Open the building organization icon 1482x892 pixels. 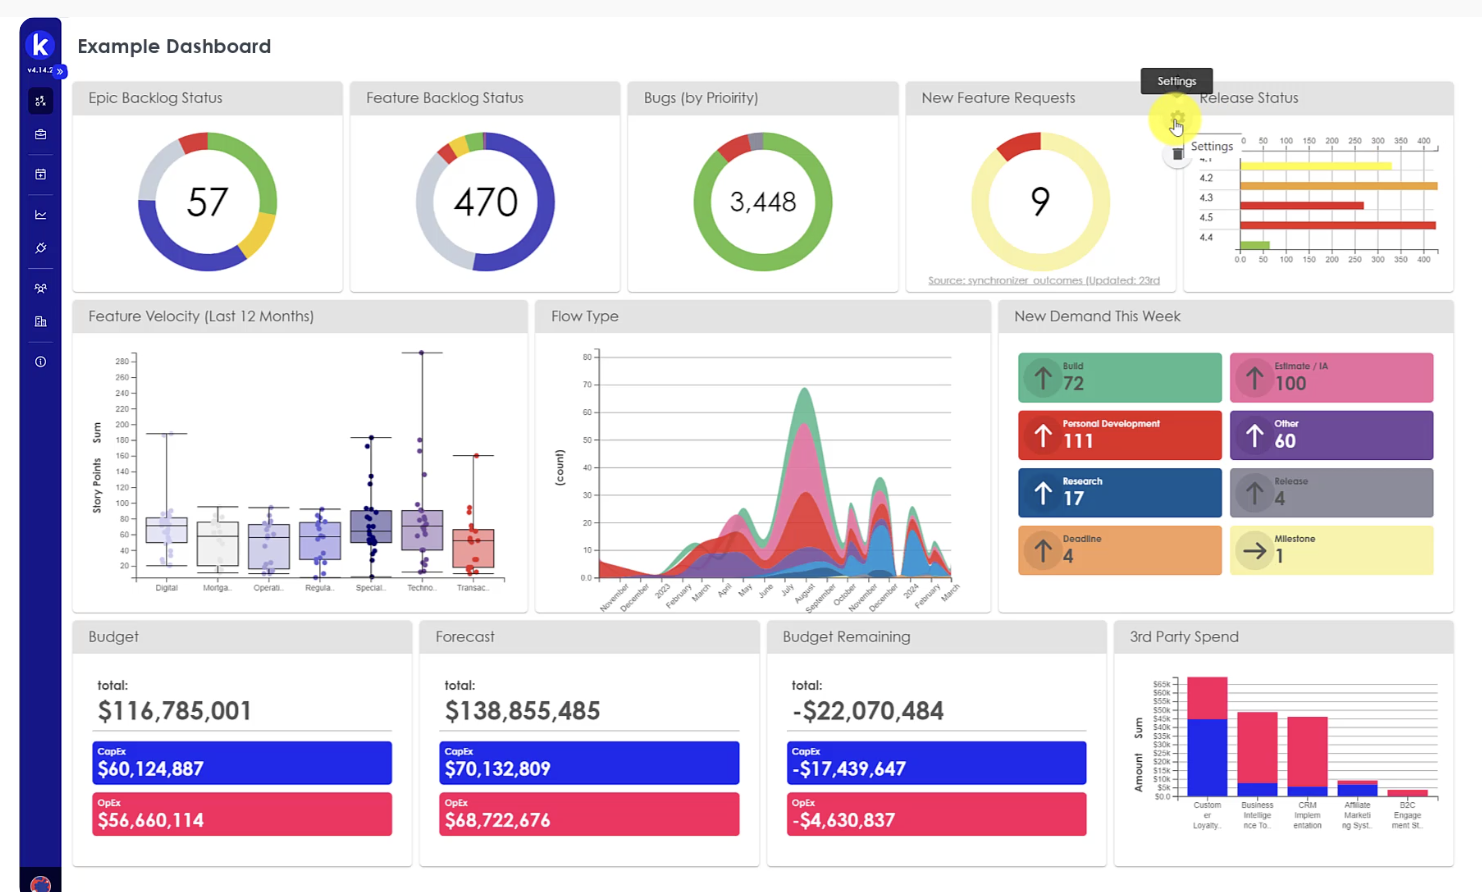40,322
